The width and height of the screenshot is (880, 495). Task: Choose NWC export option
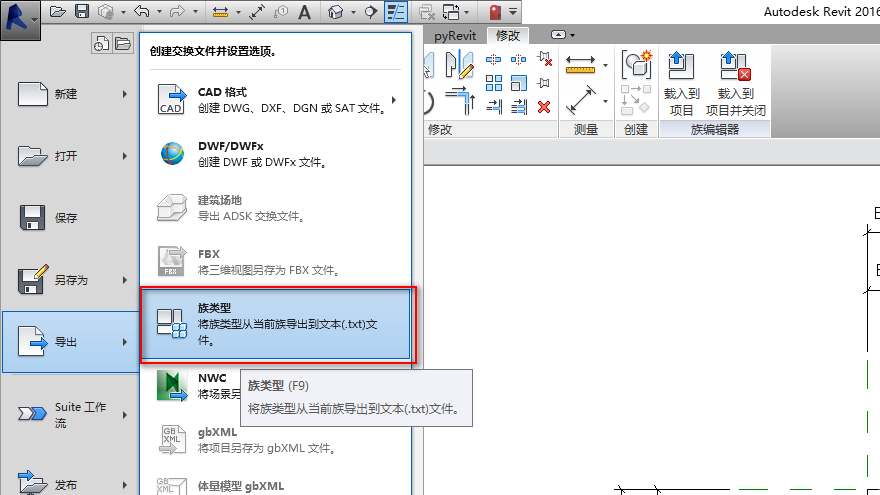[x=191, y=386]
